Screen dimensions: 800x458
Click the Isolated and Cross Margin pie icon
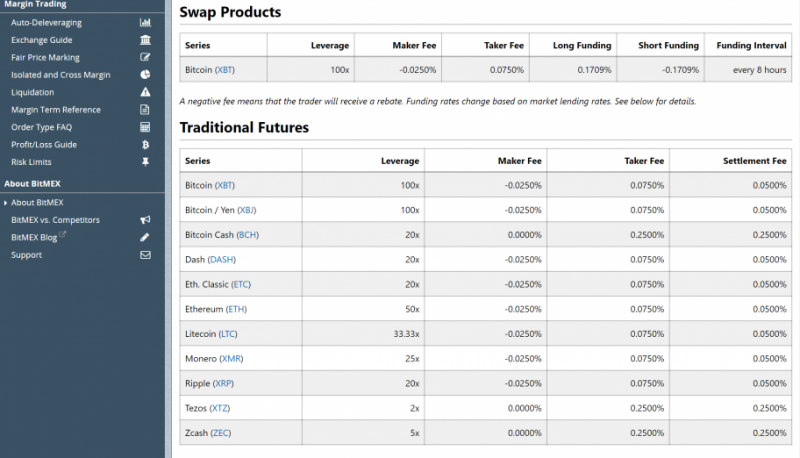pyautogui.click(x=145, y=75)
